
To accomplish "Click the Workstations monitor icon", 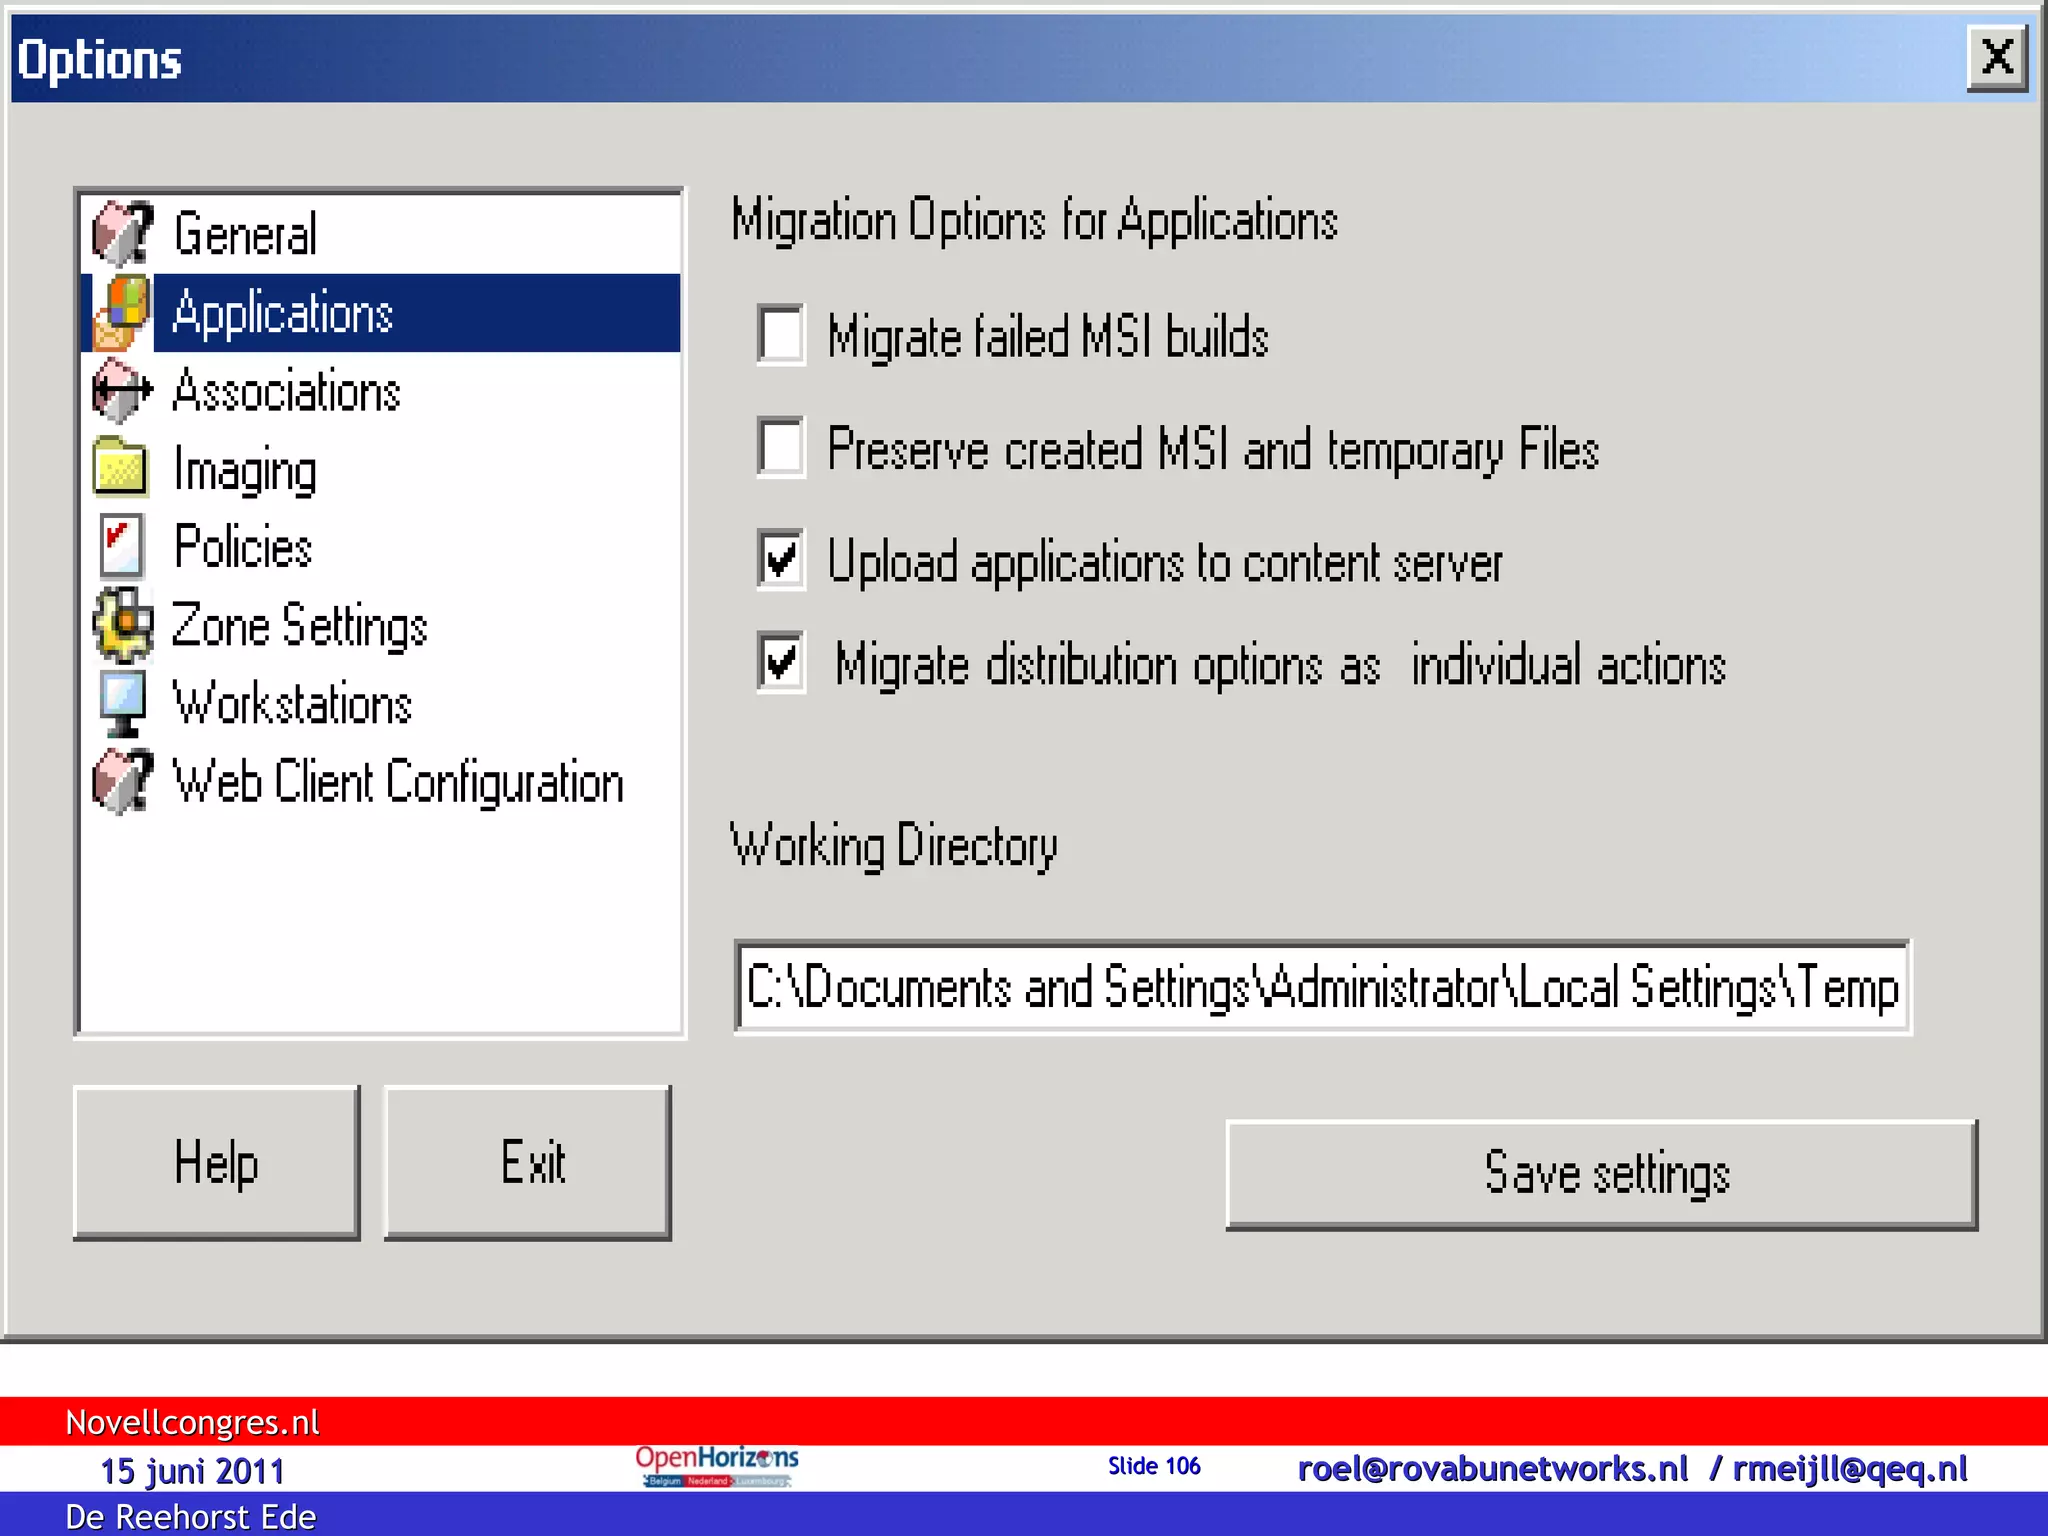I will click(122, 703).
